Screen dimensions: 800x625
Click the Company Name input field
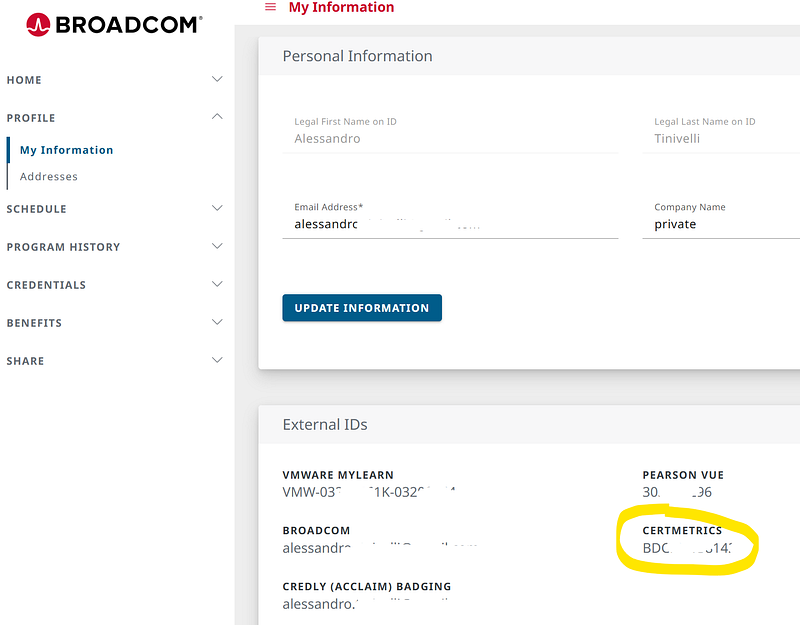pyautogui.click(x=725, y=225)
